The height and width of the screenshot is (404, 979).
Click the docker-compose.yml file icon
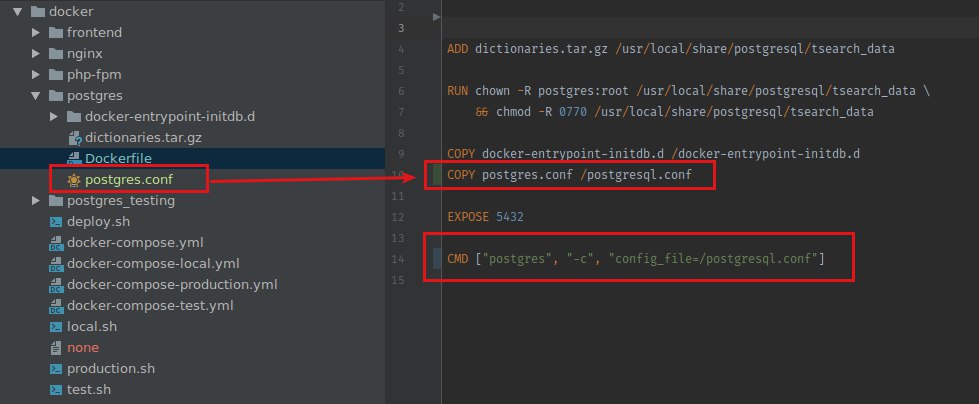(56, 243)
